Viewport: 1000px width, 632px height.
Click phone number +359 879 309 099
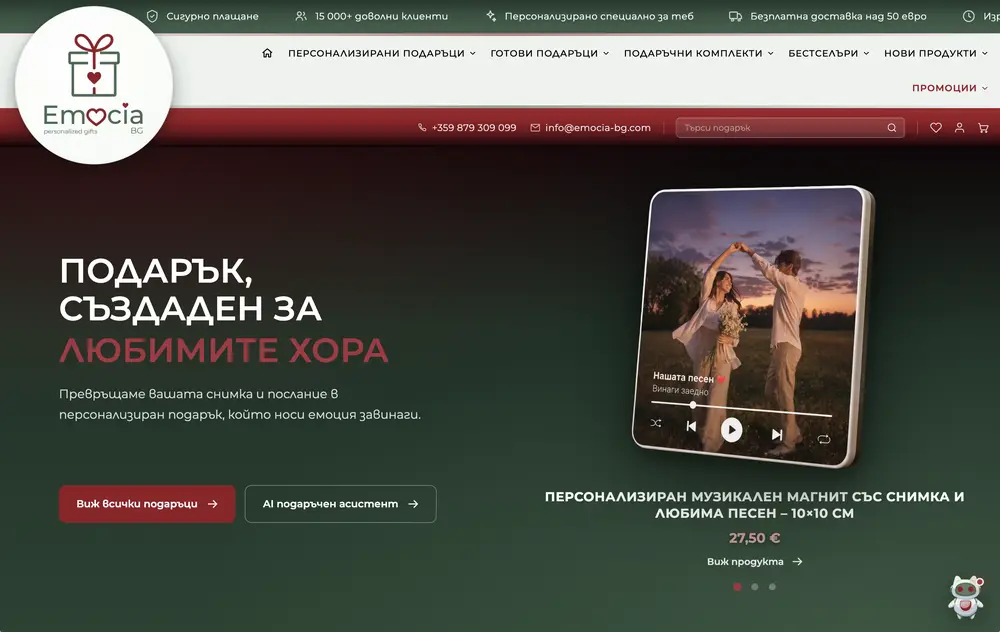pos(474,128)
